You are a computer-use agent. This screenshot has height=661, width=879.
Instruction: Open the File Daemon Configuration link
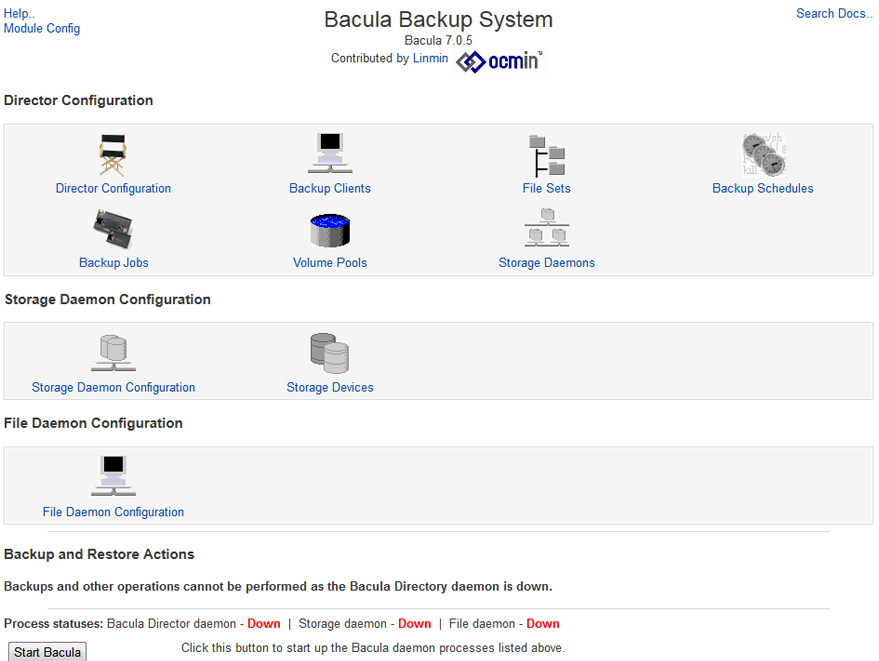113,512
